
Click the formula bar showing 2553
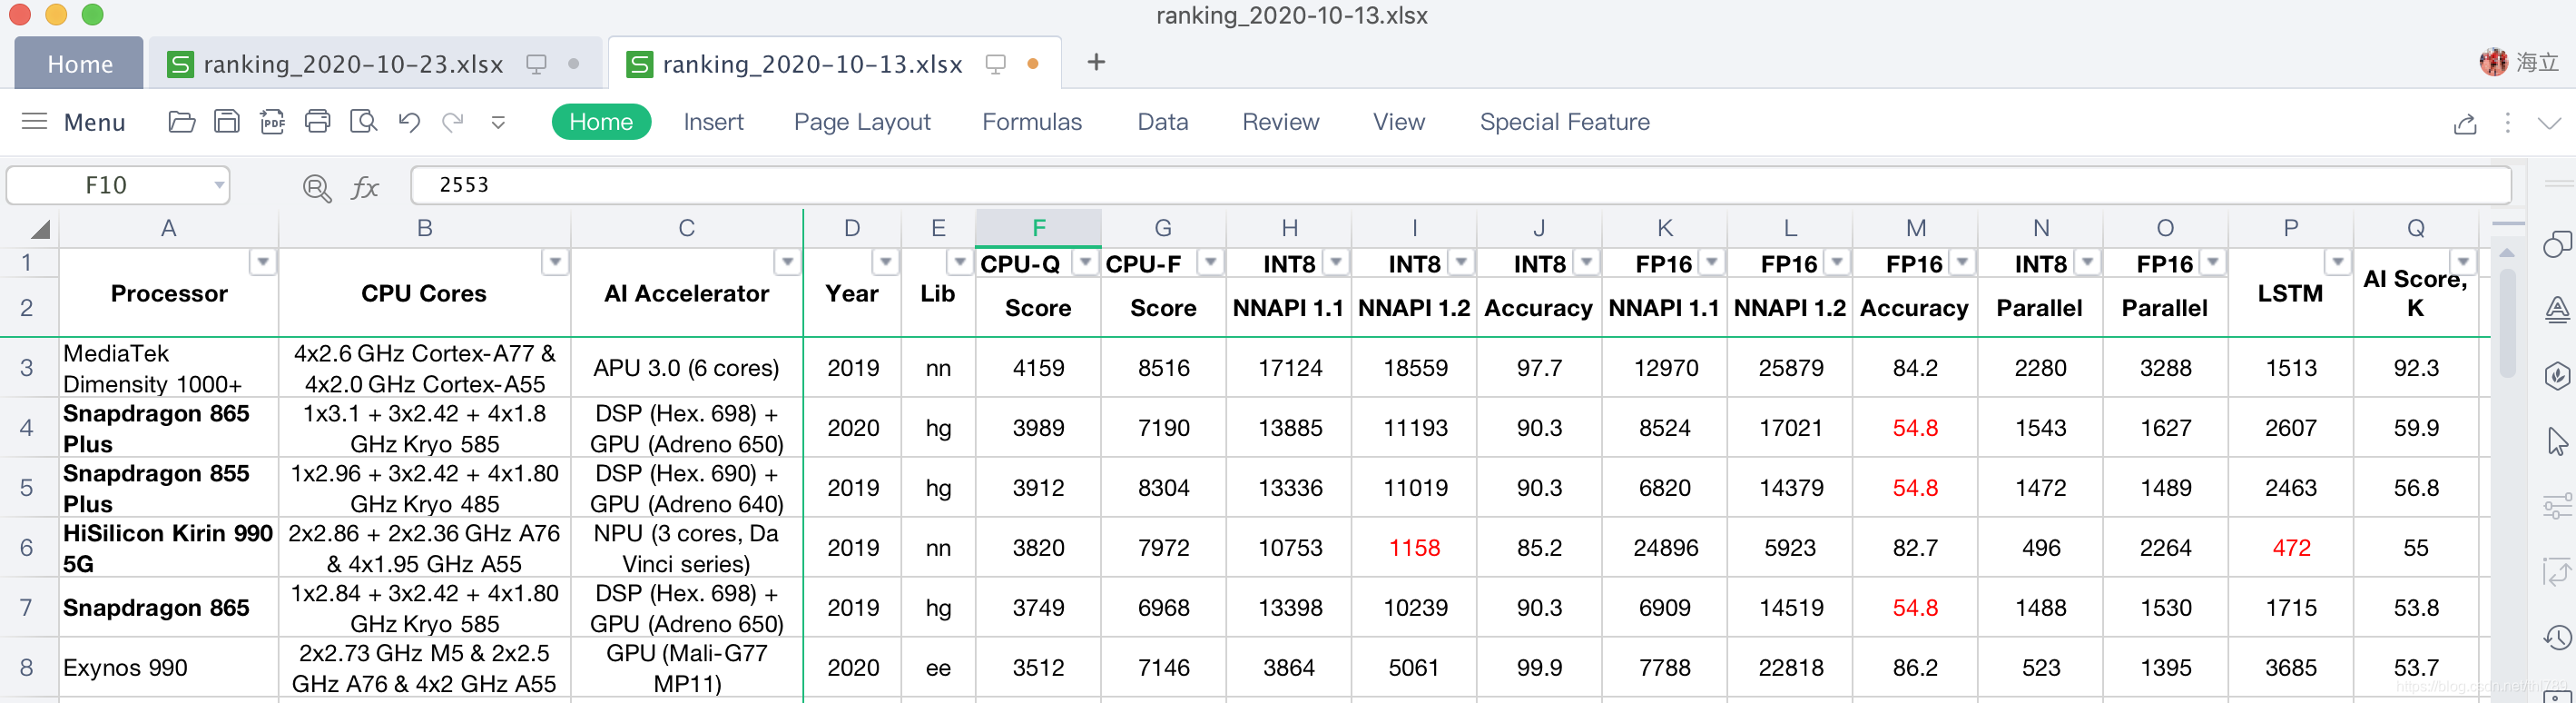(x=1460, y=185)
